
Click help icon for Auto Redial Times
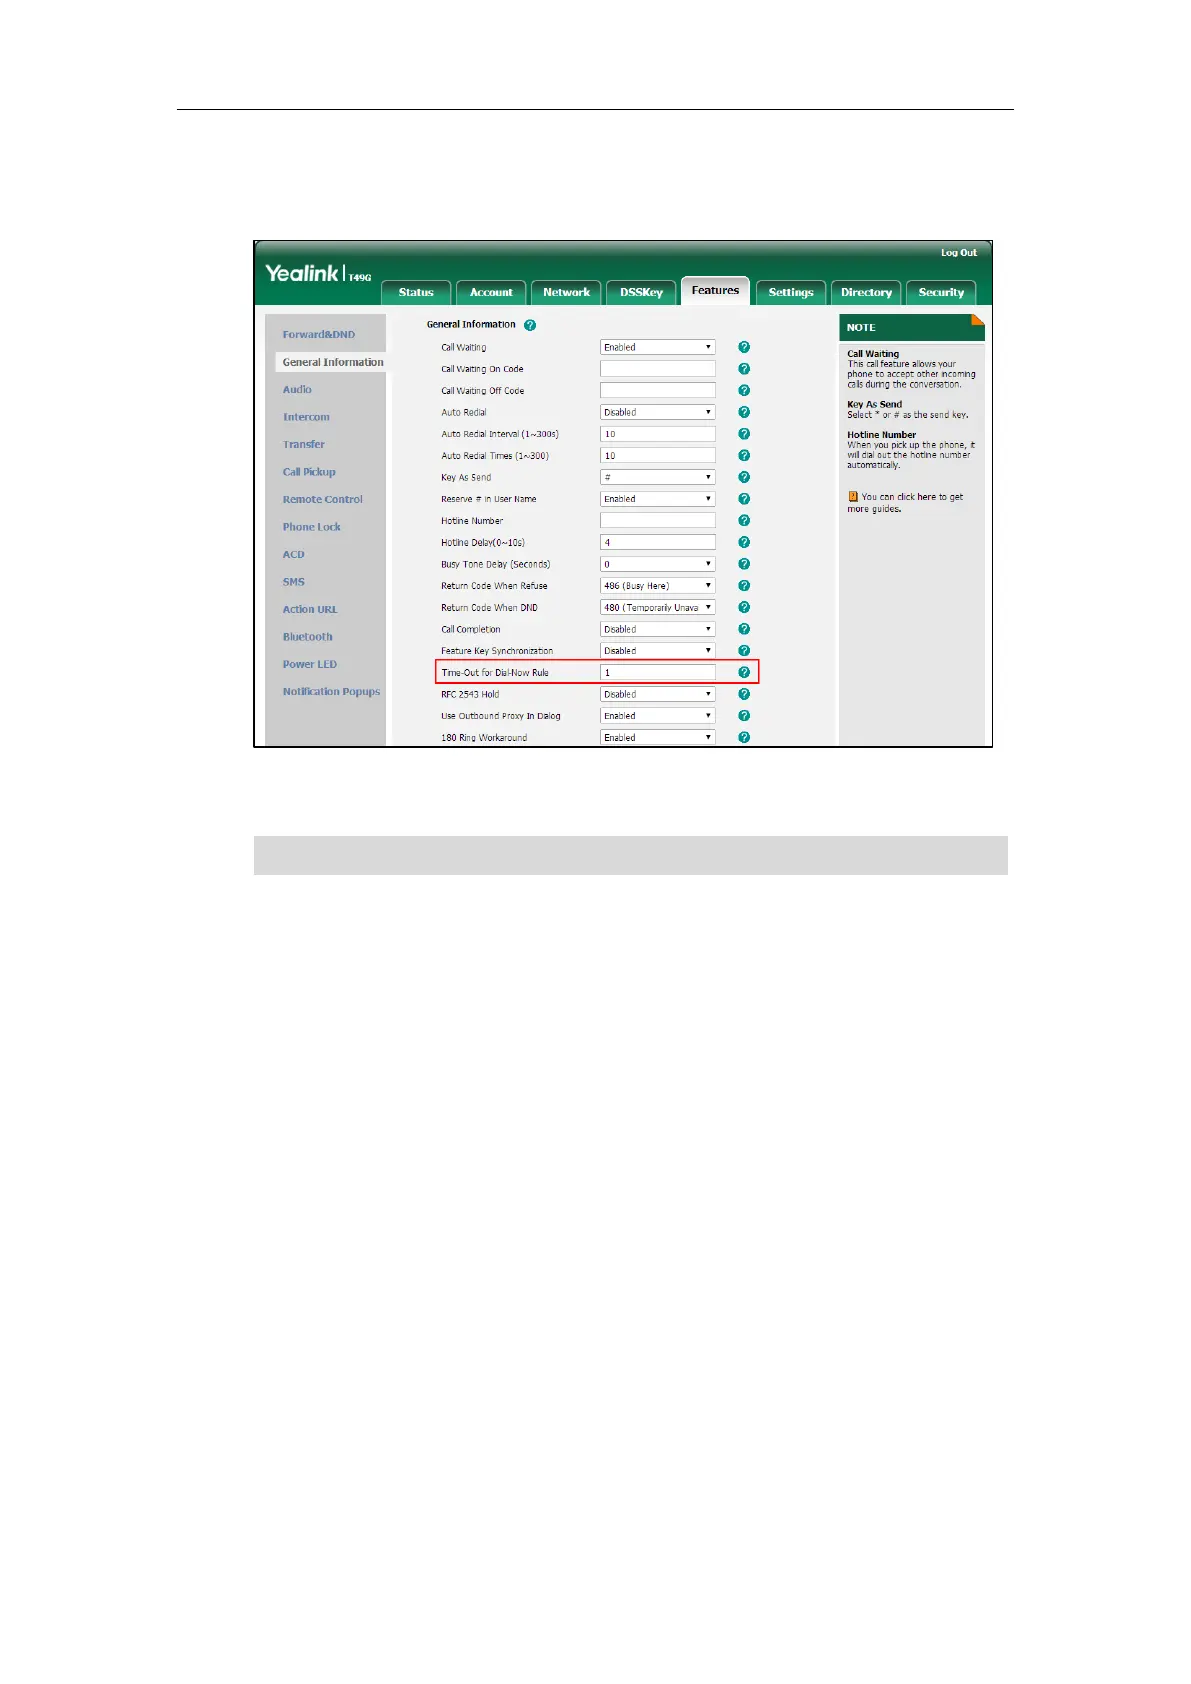(x=744, y=456)
